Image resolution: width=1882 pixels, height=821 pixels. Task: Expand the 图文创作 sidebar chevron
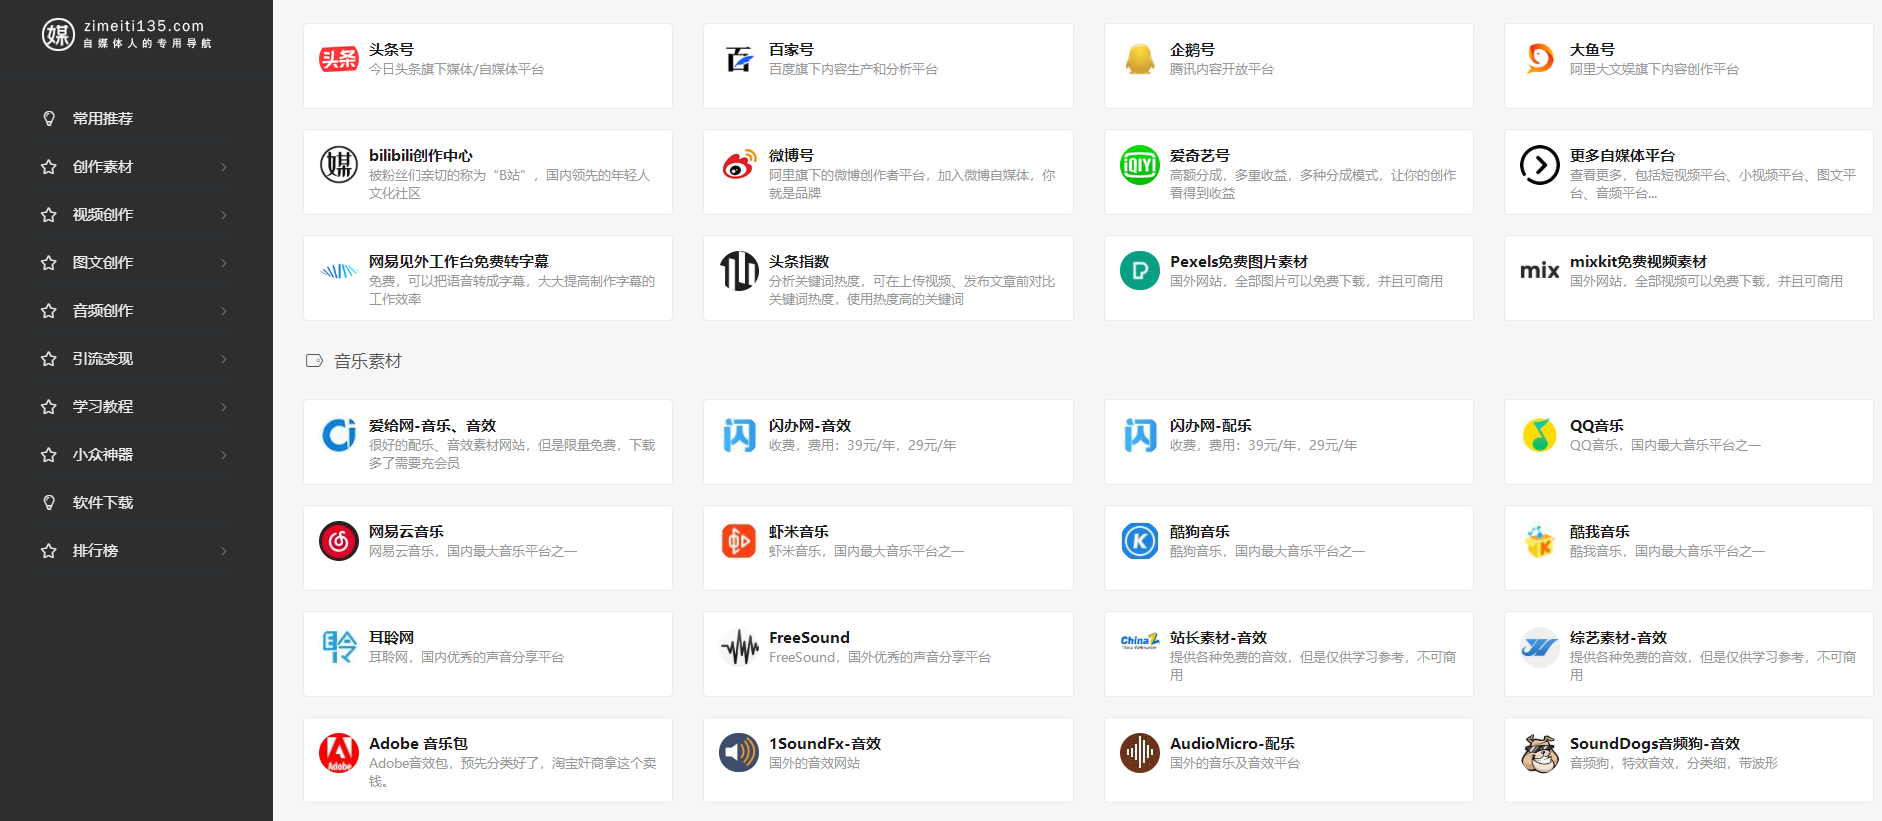[224, 263]
